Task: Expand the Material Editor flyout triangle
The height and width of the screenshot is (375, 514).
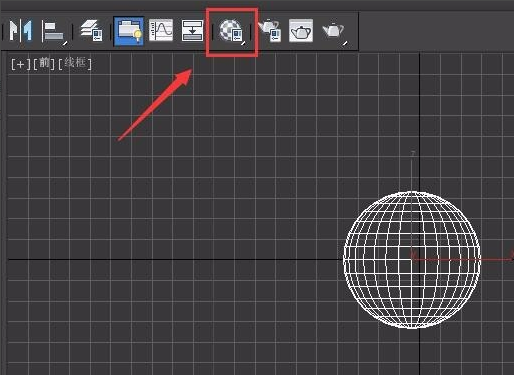Action: (x=244, y=42)
